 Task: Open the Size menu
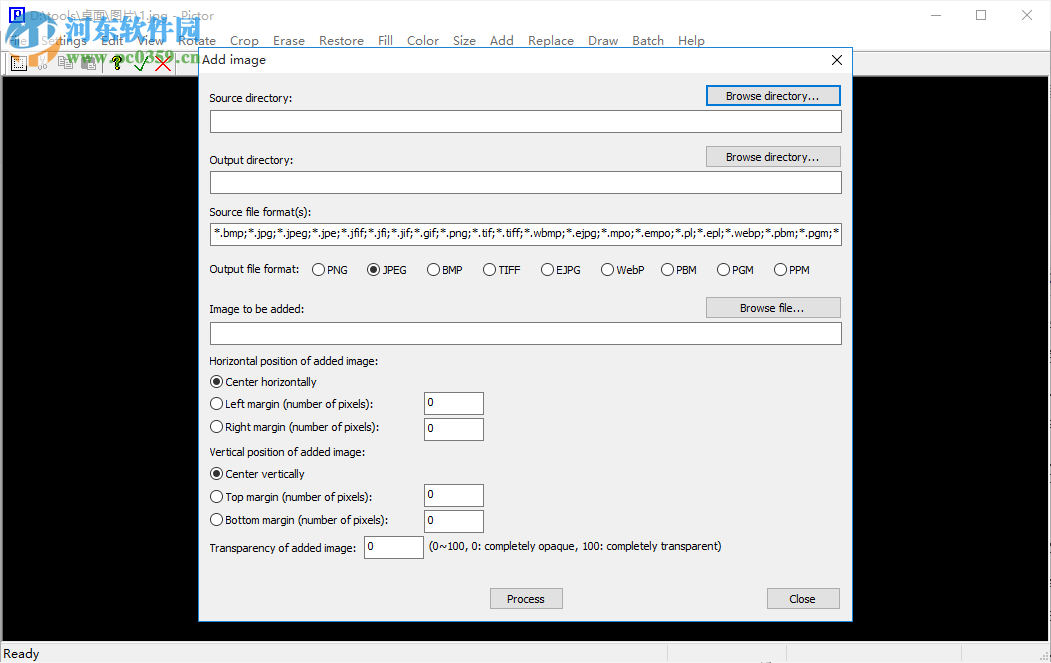pos(464,41)
